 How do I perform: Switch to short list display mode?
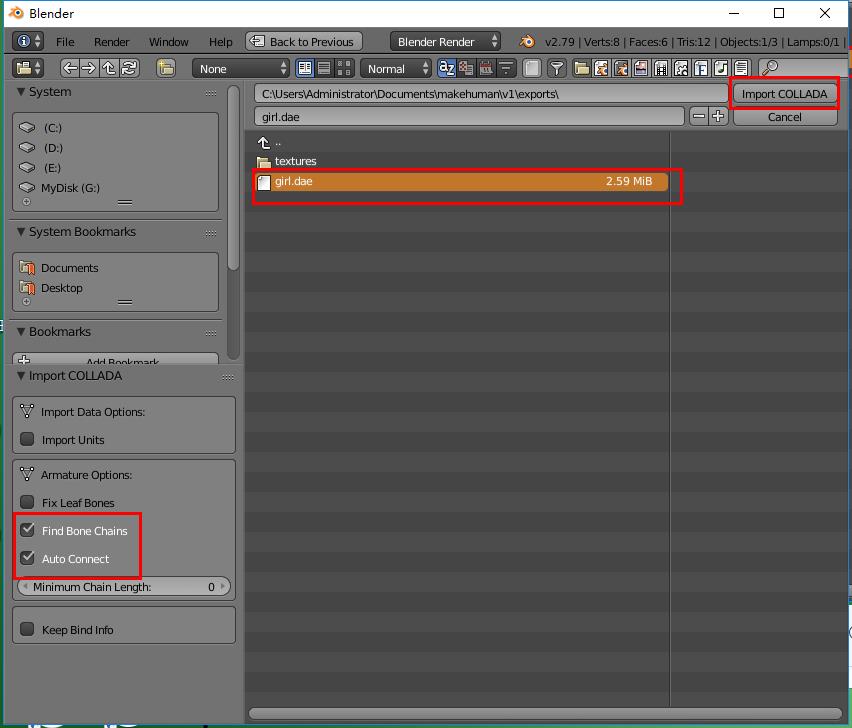(305, 68)
